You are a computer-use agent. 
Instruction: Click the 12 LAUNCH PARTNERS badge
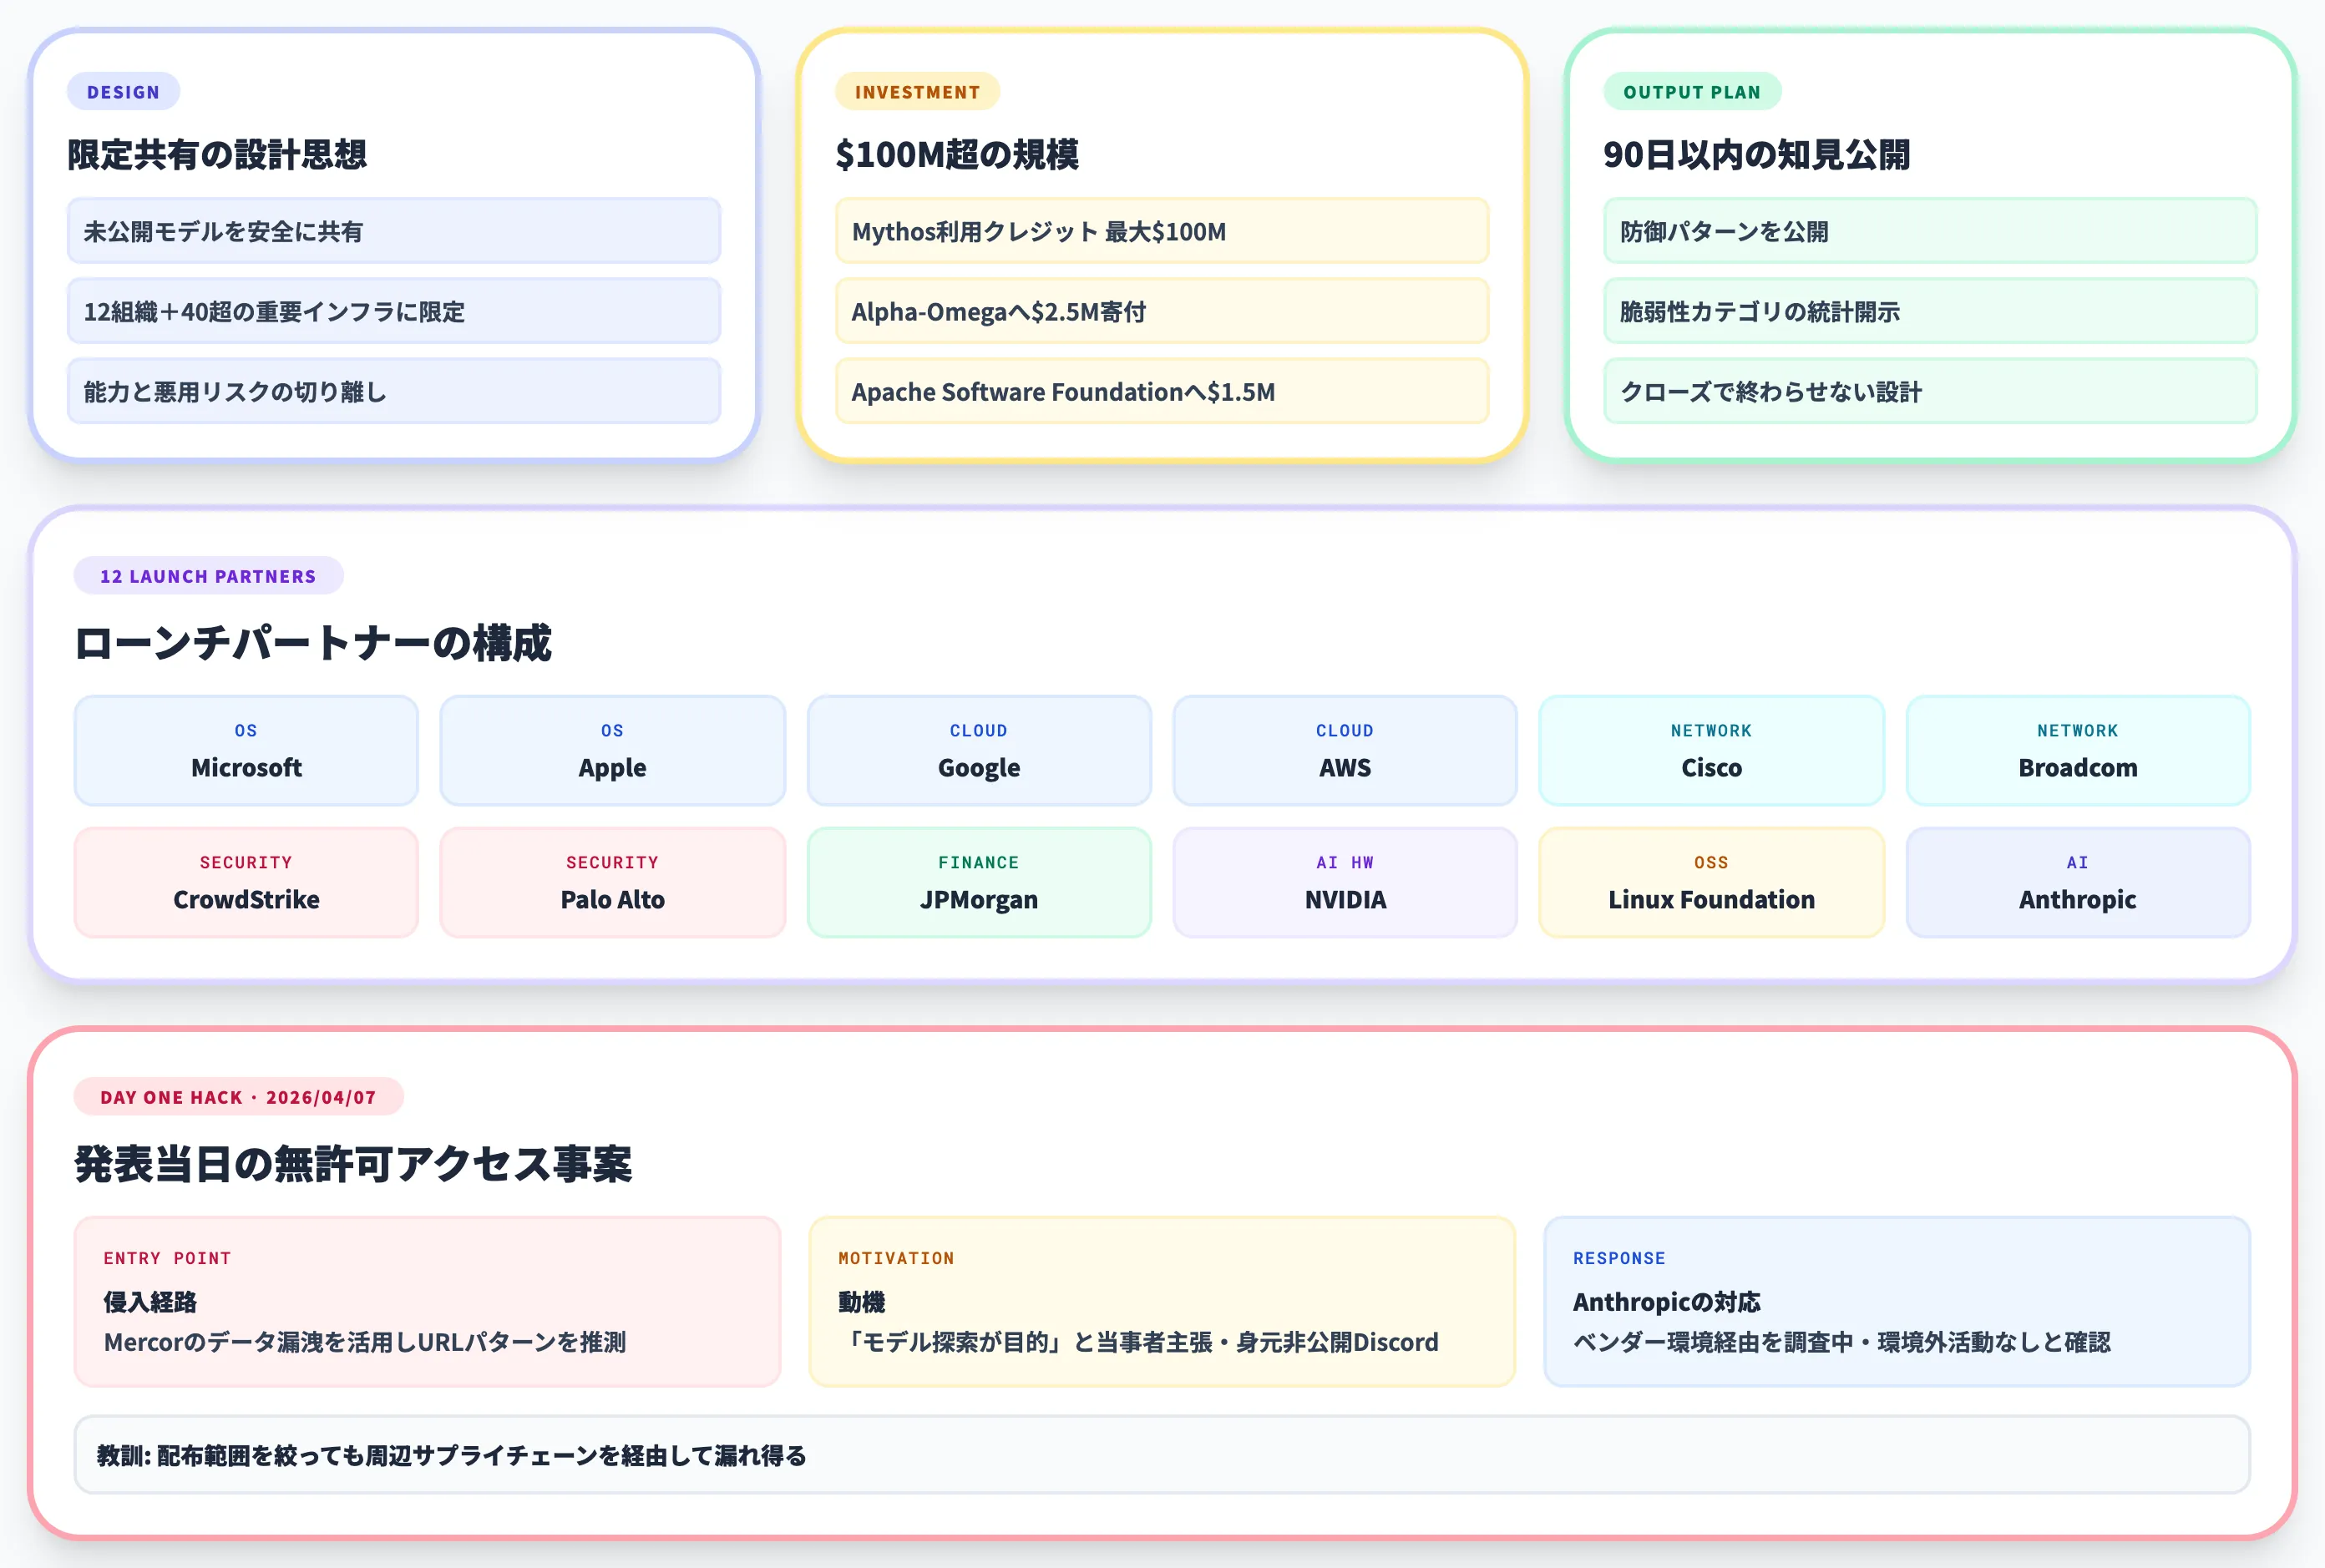pos(208,576)
